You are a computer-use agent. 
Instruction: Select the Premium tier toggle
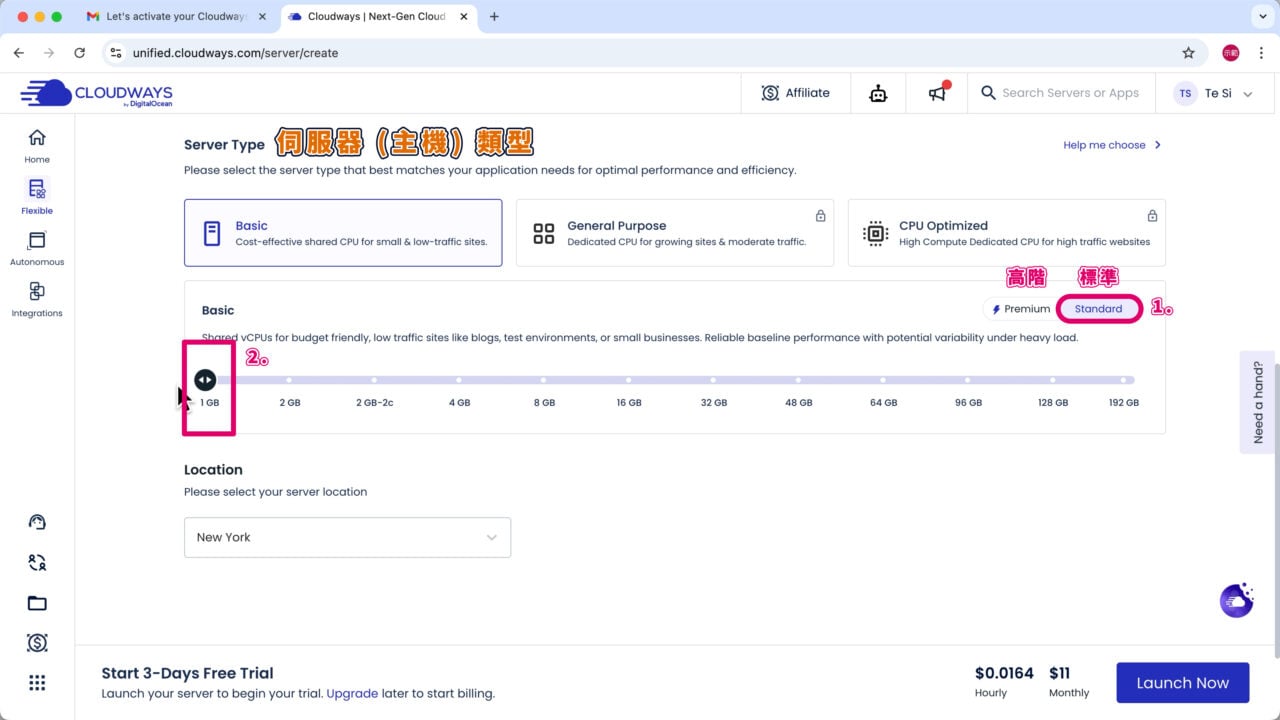click(1020, 309)
